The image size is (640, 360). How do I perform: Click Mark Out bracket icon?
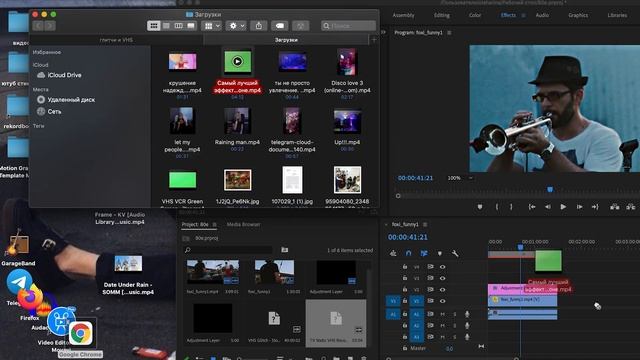511,207
